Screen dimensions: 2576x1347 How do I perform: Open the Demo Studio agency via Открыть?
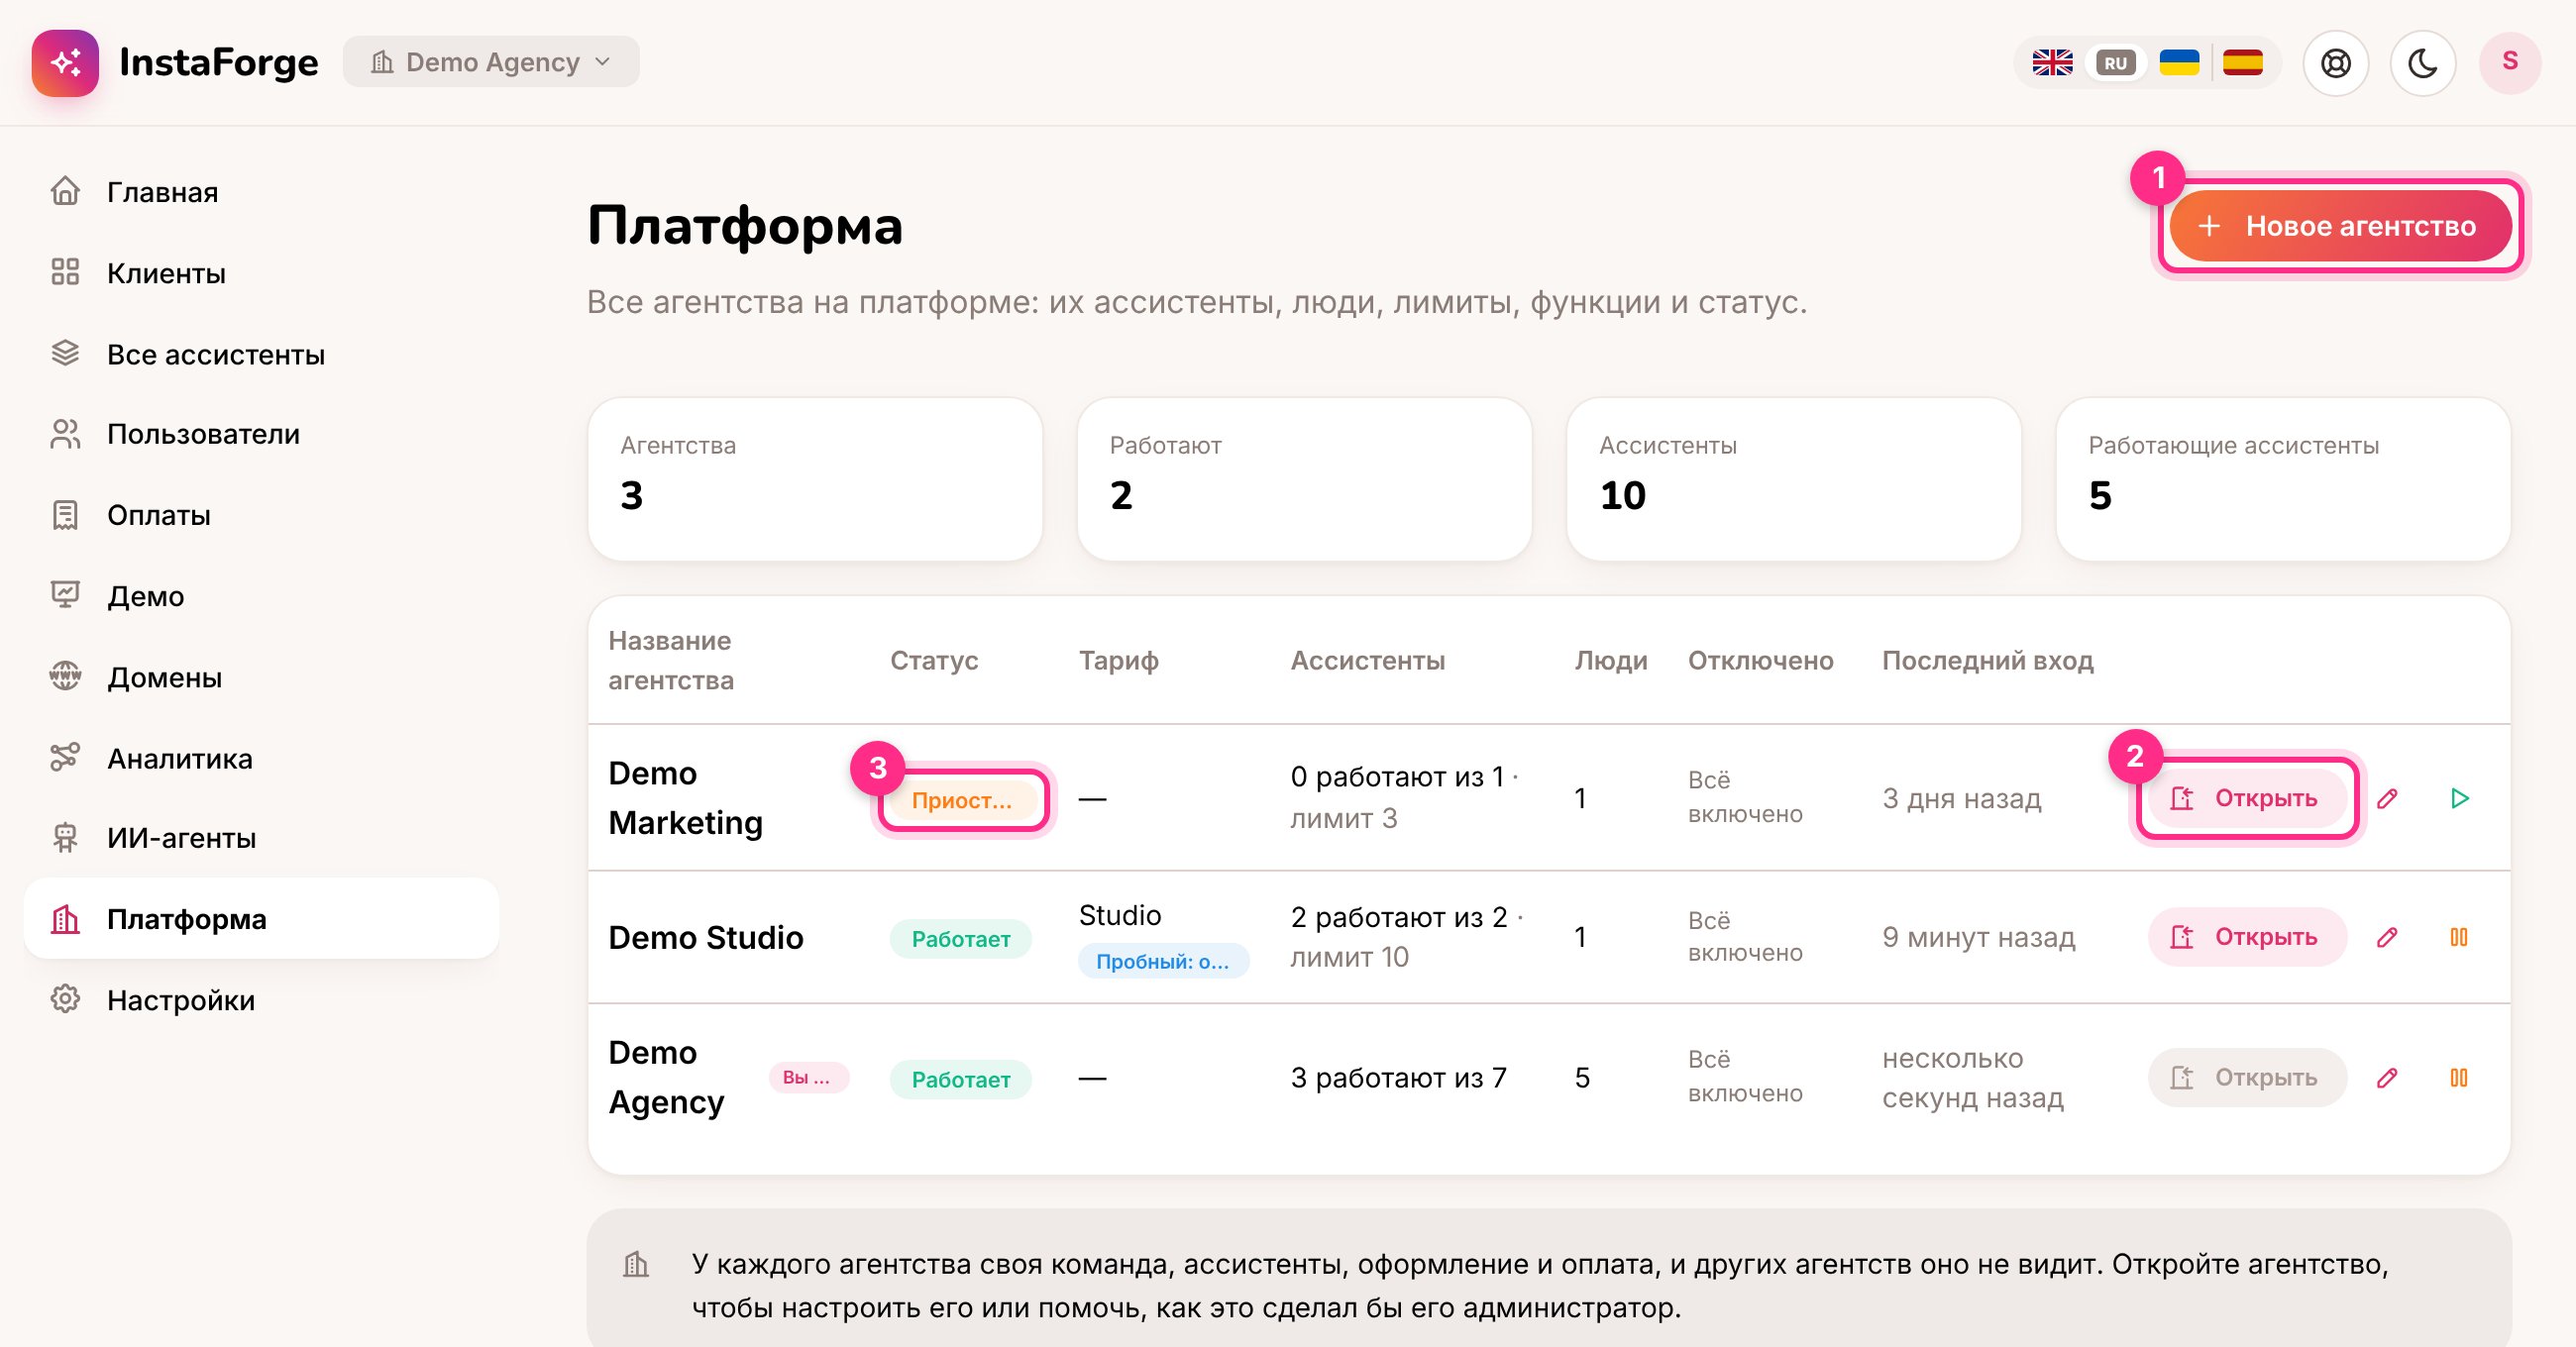(x=2246, y=937)
